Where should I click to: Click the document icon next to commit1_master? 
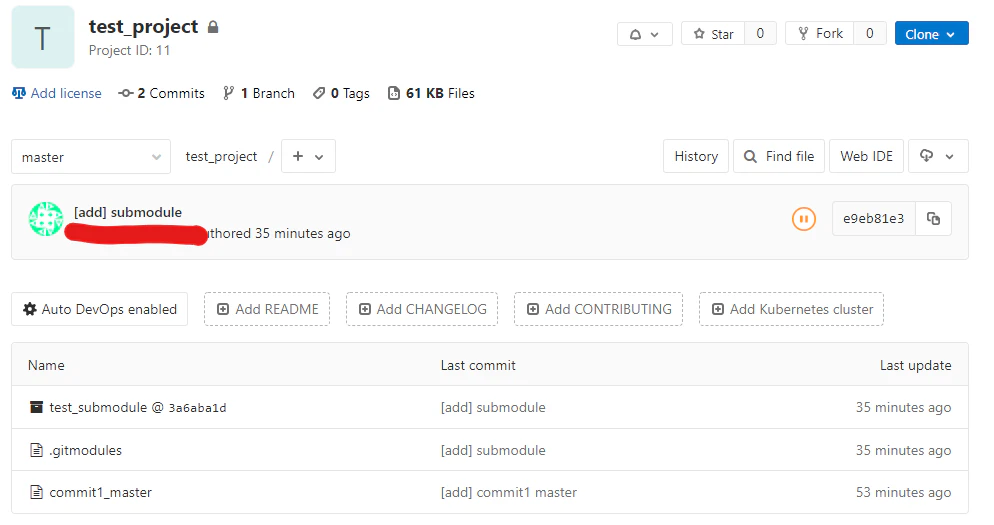click(x=37, y=492)
